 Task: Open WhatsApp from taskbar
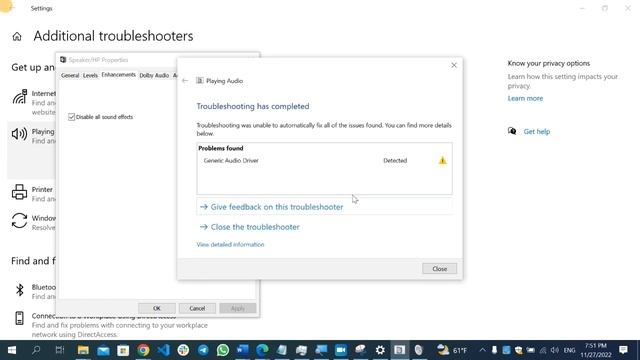[x=223, y=350]
